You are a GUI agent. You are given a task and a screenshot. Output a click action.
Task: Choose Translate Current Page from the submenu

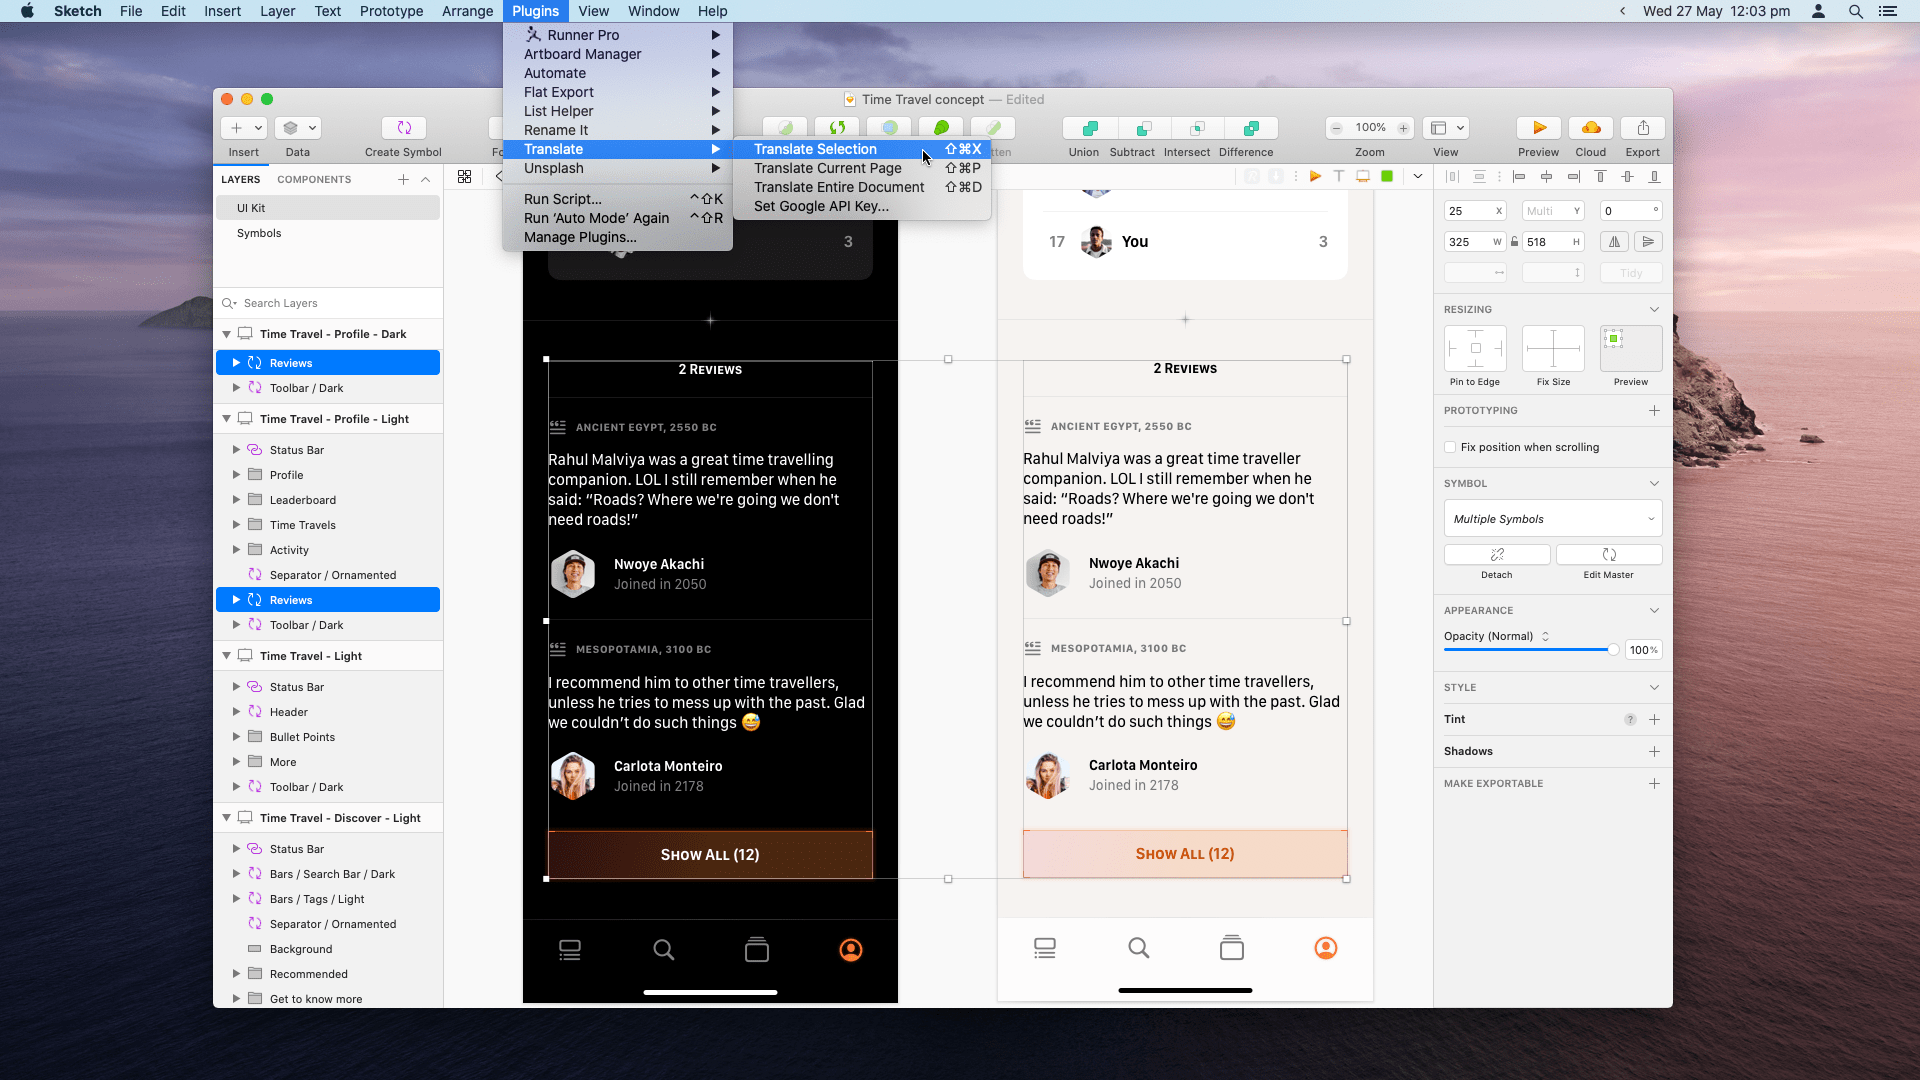tap(828, 168)
